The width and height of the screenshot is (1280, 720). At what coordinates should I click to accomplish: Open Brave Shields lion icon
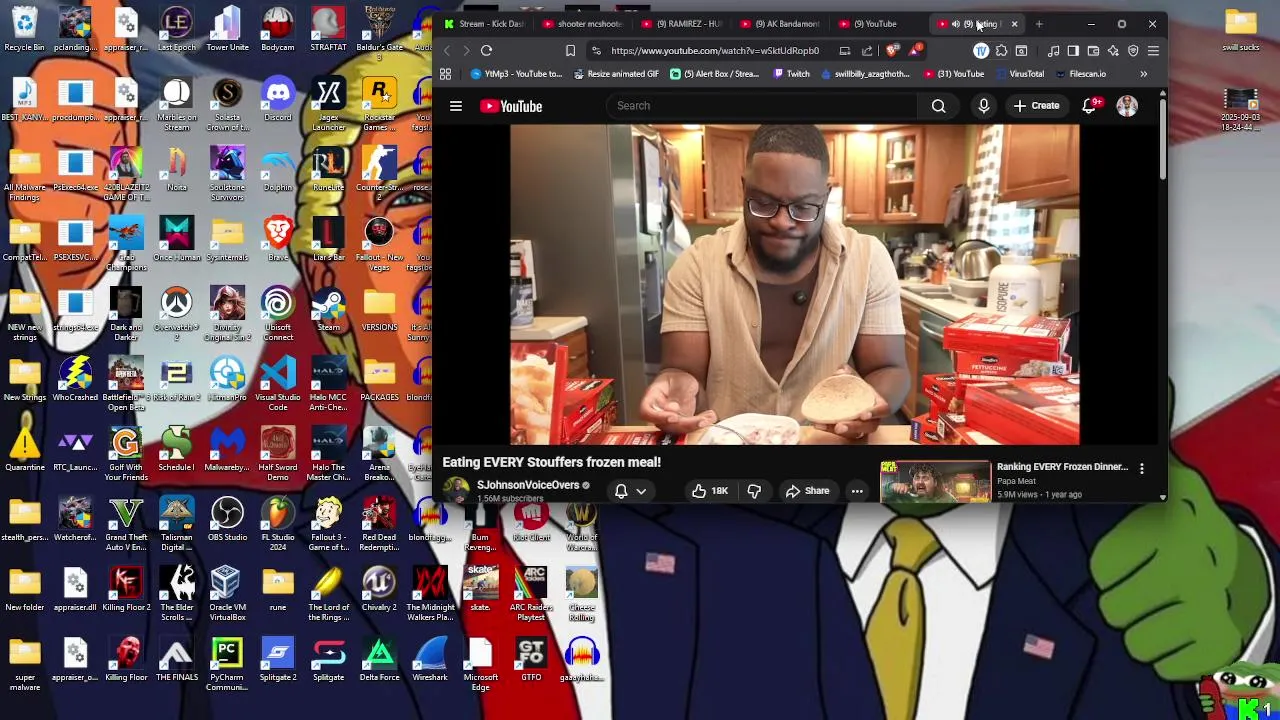pos(892,50)
